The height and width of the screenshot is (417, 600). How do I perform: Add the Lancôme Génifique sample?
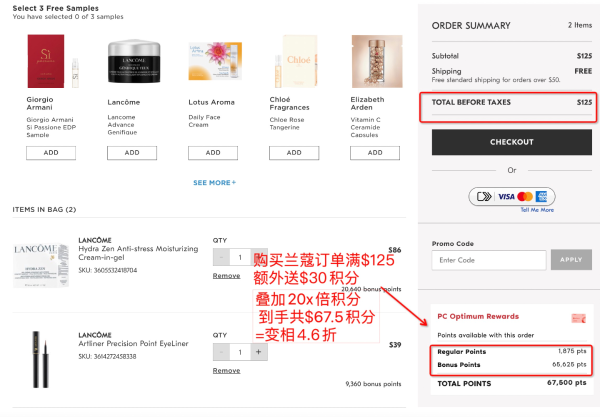(x=132, y=152)
